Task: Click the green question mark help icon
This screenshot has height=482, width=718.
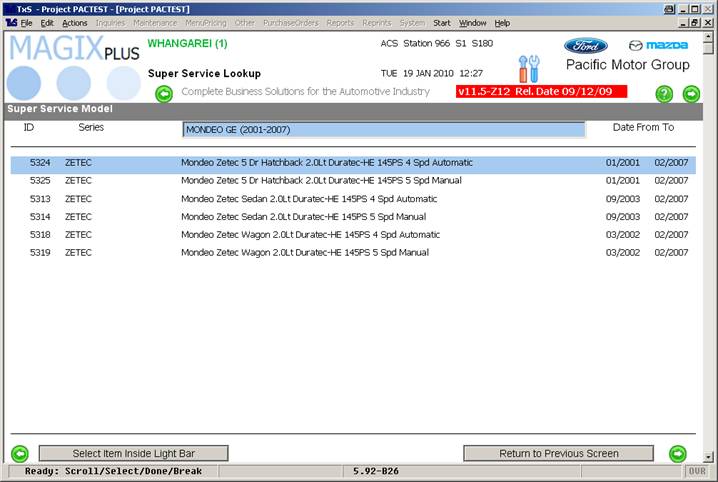Action: click(664, 94)
